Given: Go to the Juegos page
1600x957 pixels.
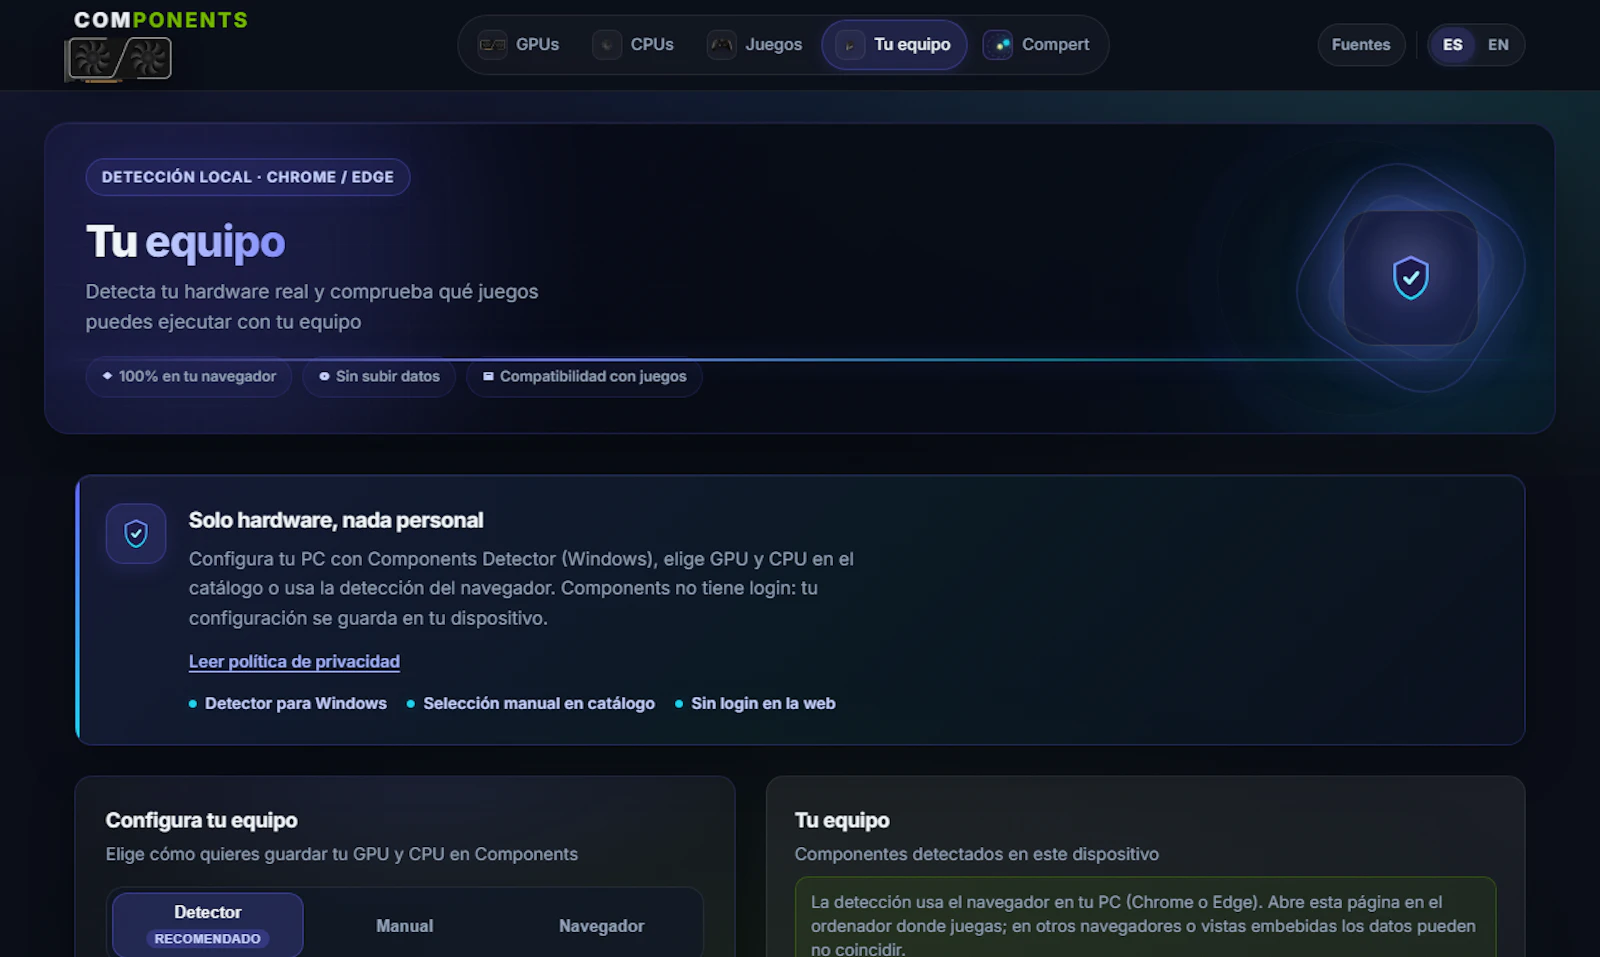Looking at the screenshot, I should [x=756, y=45].
